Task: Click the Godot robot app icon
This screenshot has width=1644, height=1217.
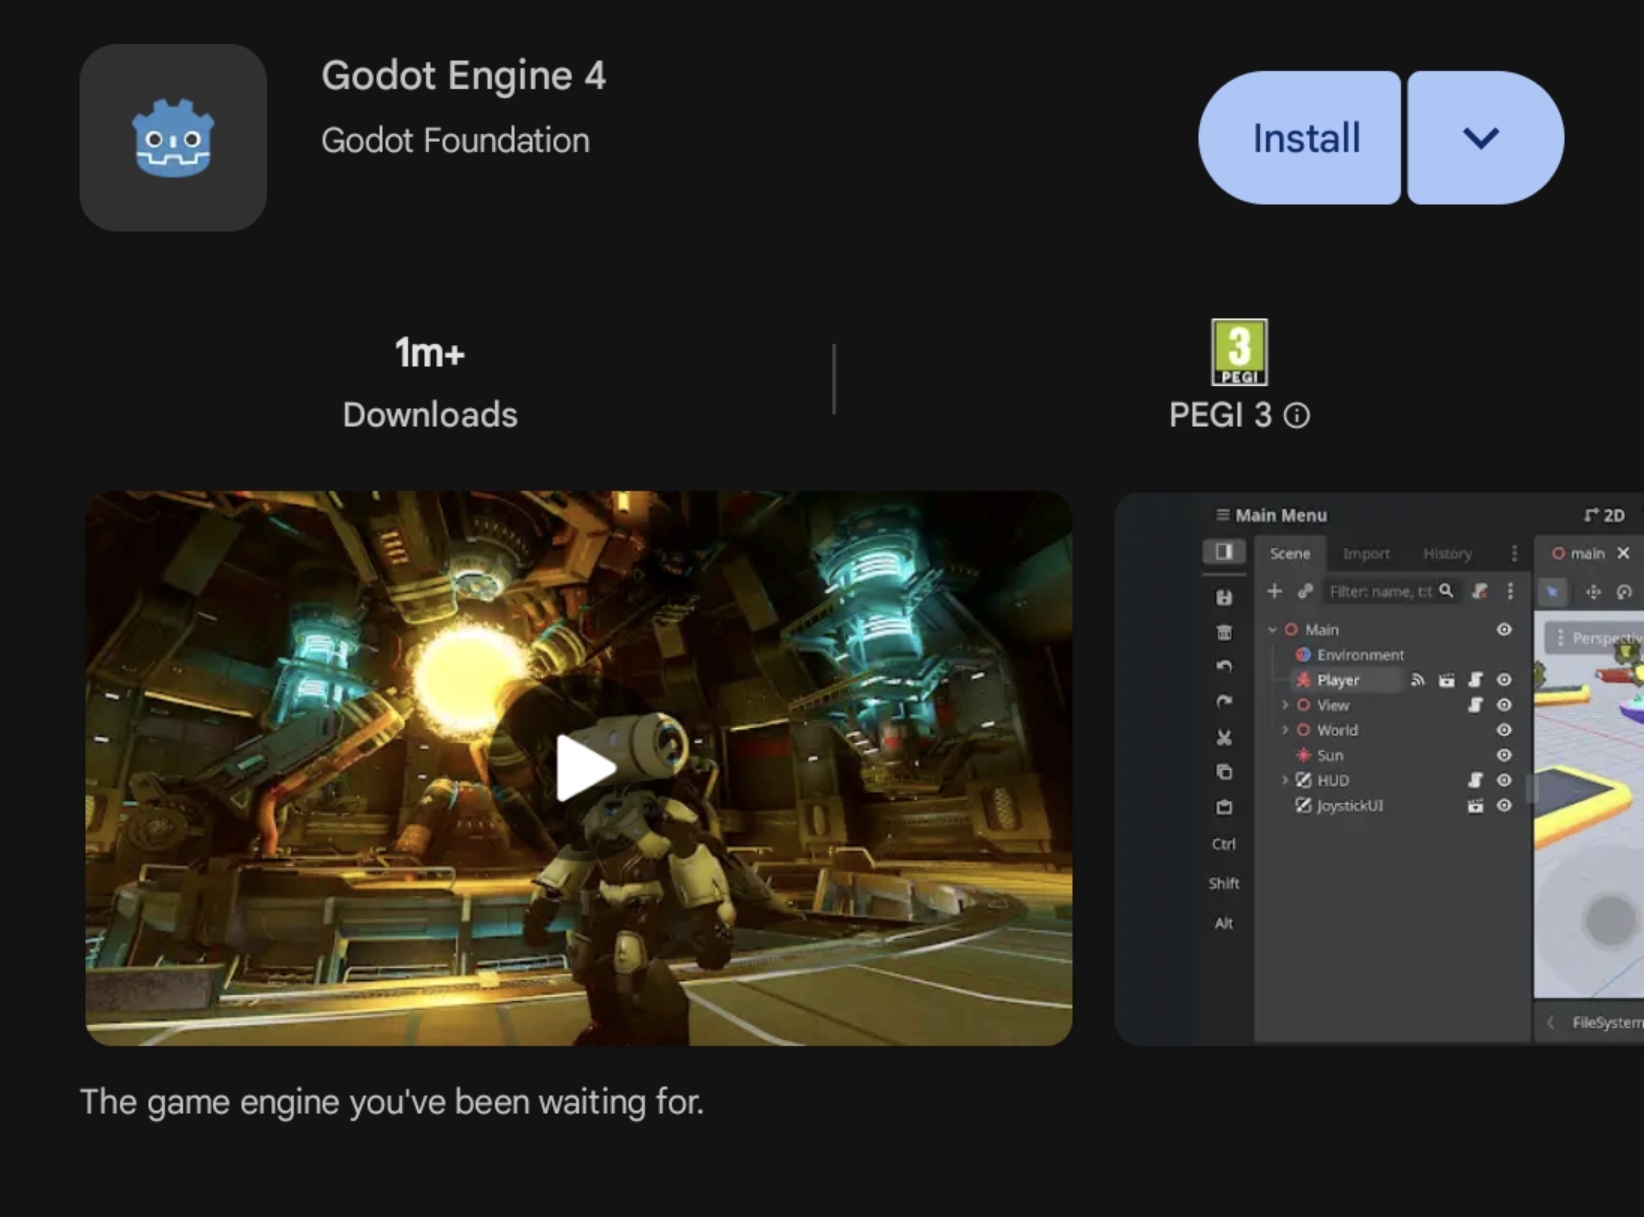Action: click(x=173, y=138)
